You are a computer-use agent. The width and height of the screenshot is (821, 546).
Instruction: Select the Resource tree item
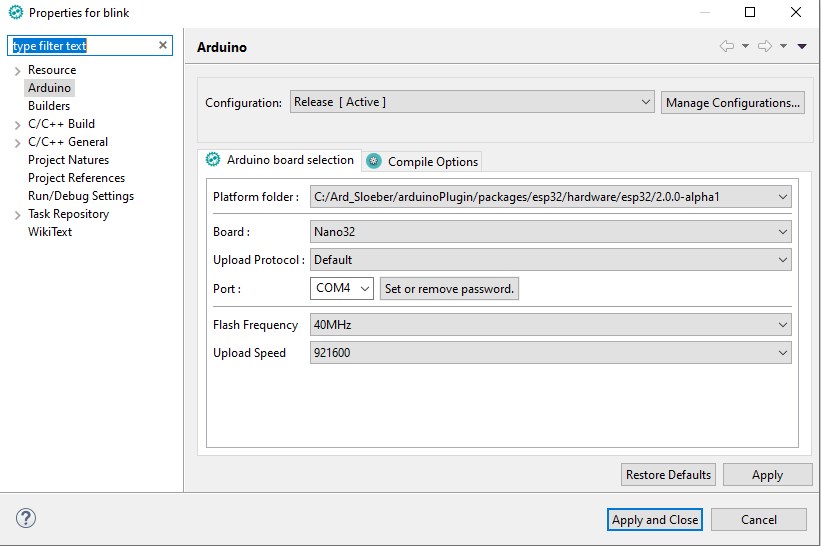tap(52, 70)
